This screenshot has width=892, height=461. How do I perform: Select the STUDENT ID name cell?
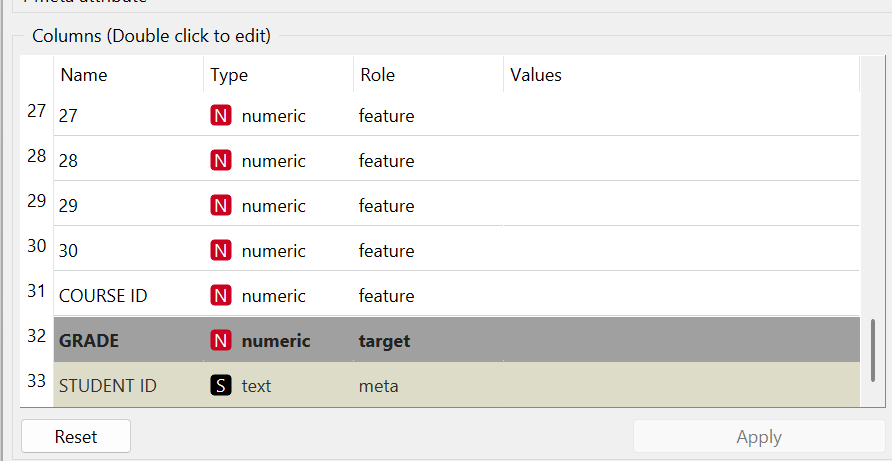[x=129, y=385]
